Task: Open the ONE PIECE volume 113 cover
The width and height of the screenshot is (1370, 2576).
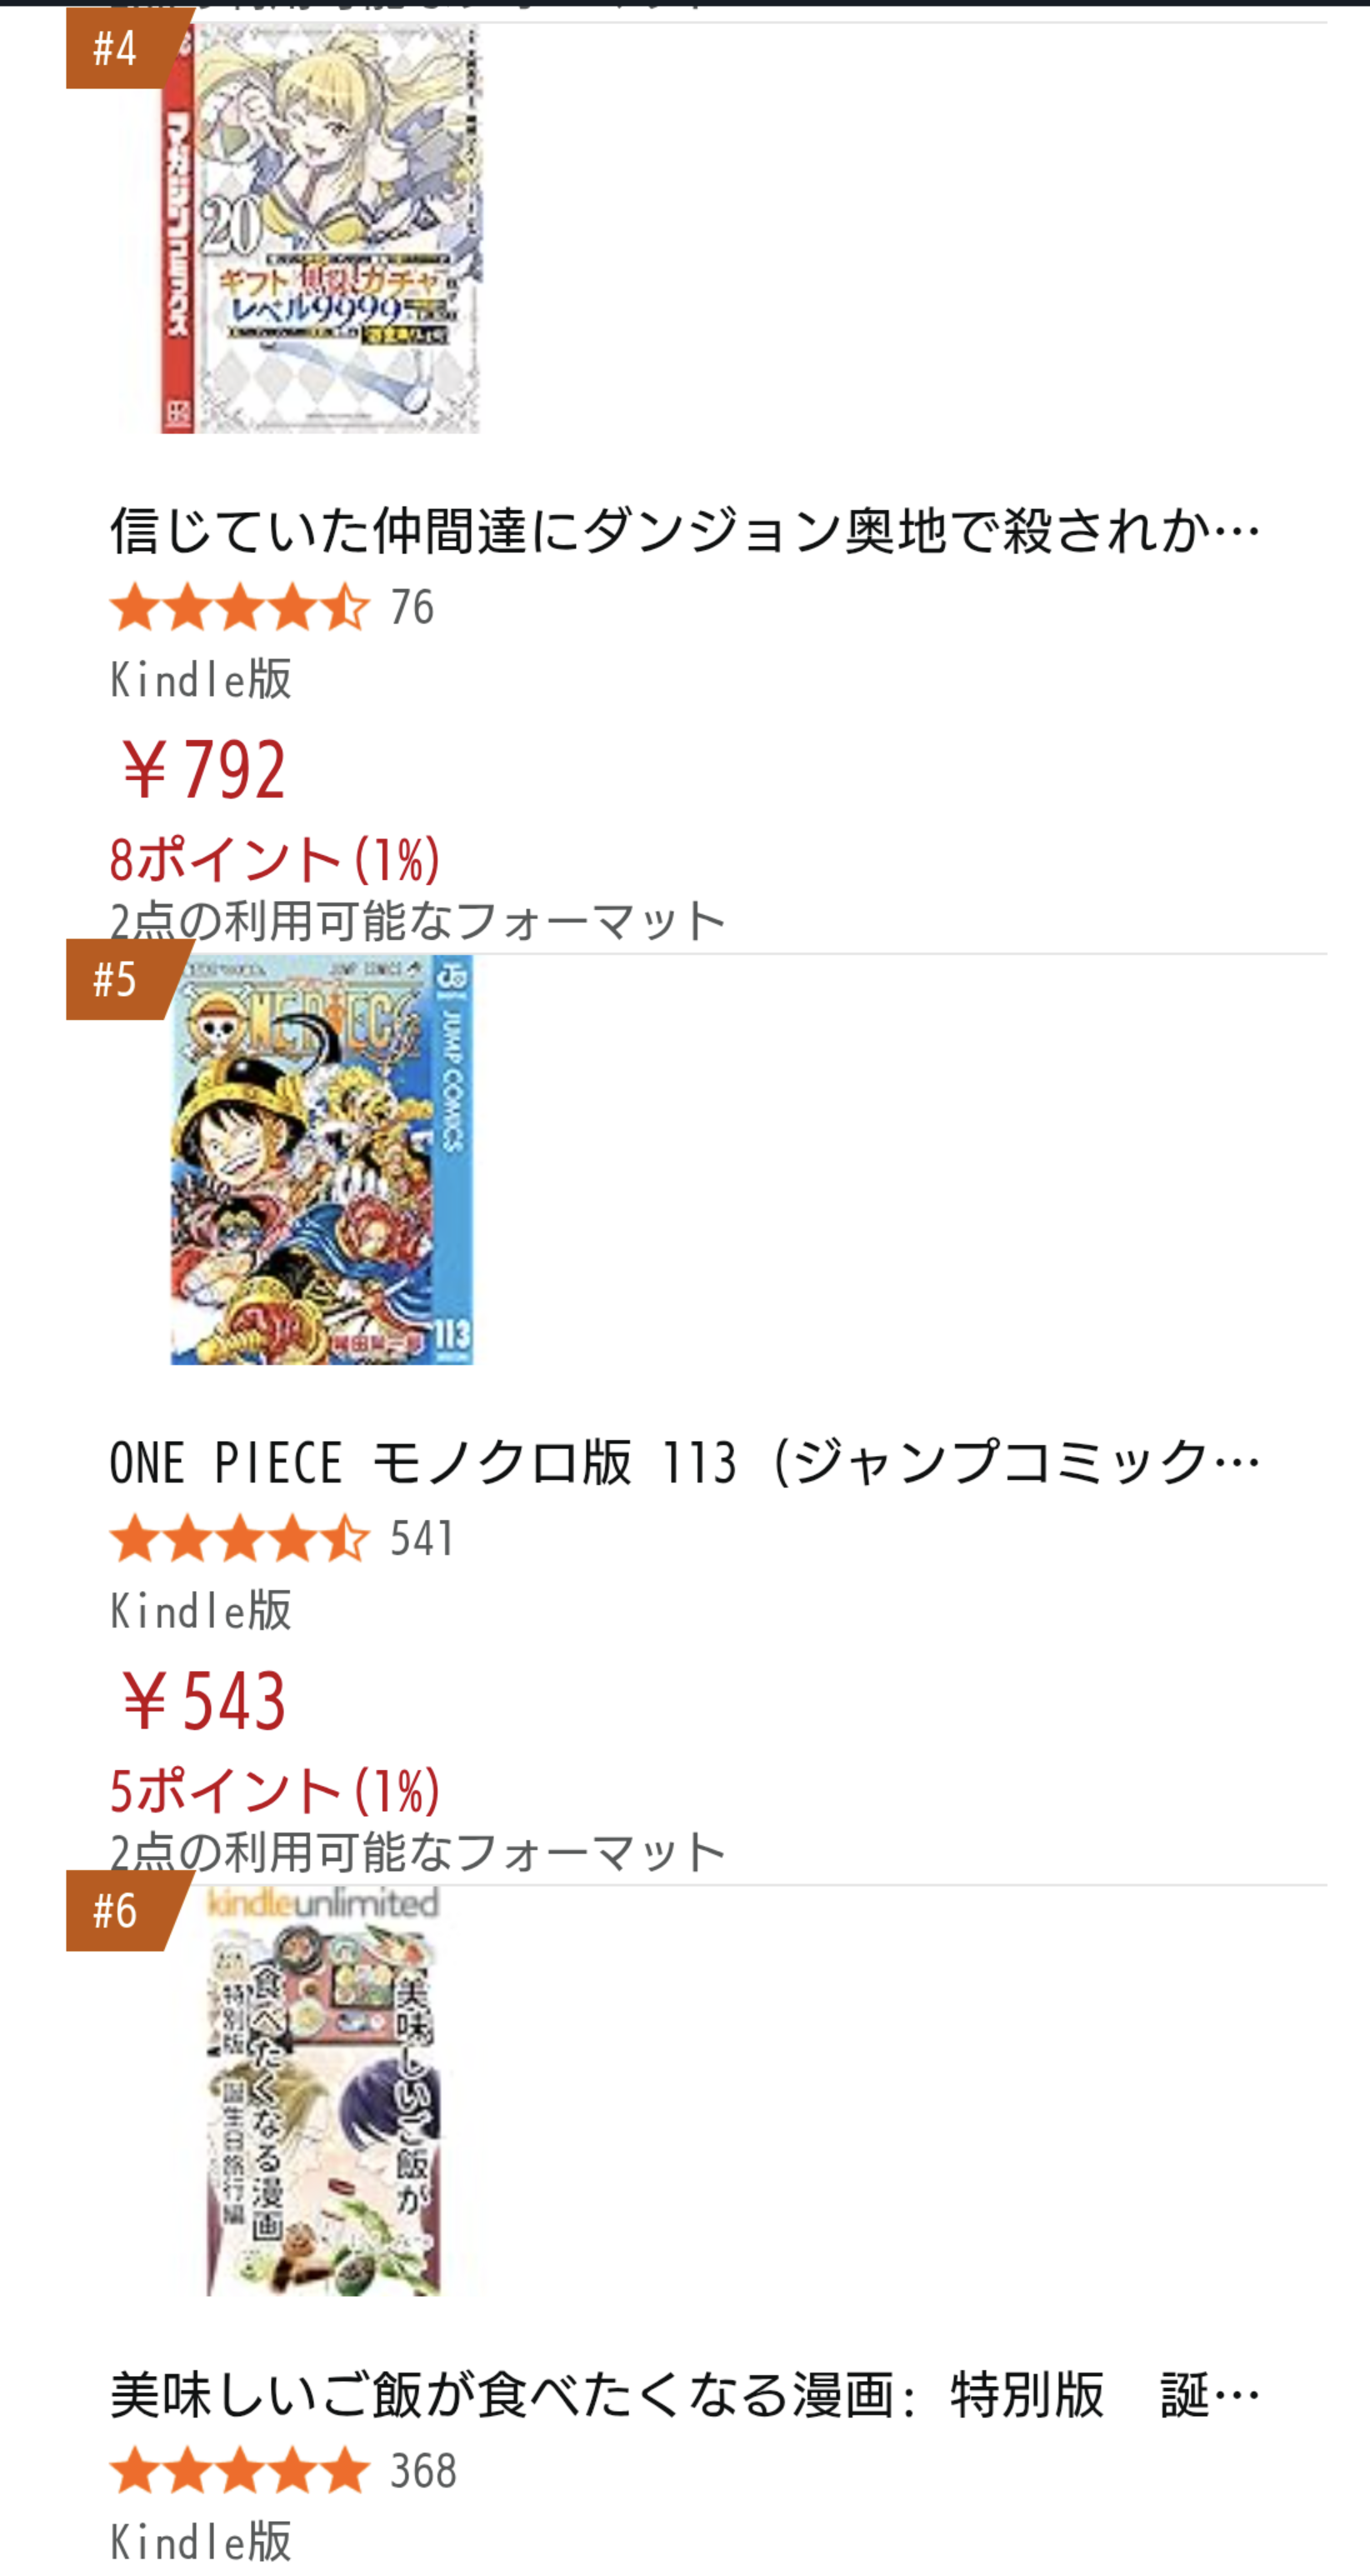Action: click(x=322, y=1160)
